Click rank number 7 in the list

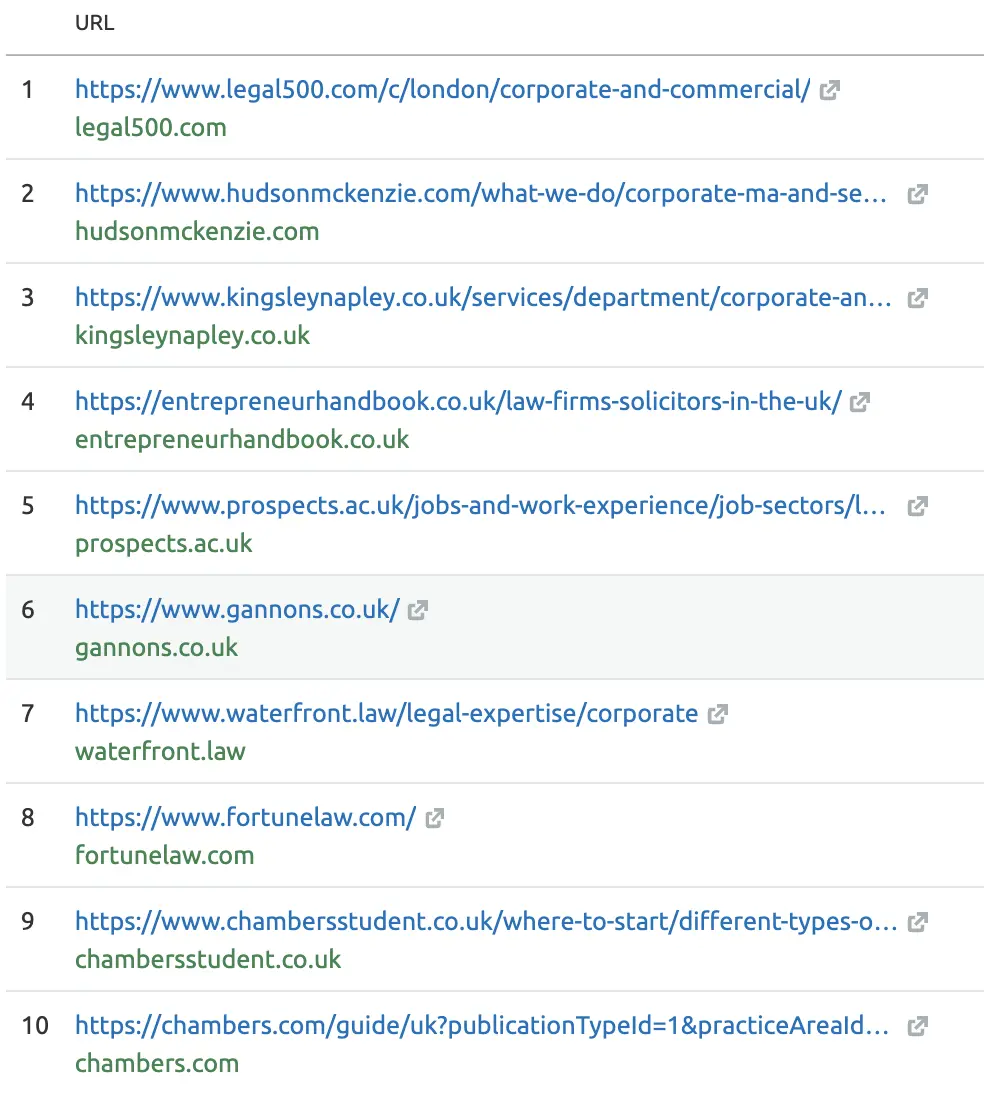pyautogui.click(x=28, y=714)
